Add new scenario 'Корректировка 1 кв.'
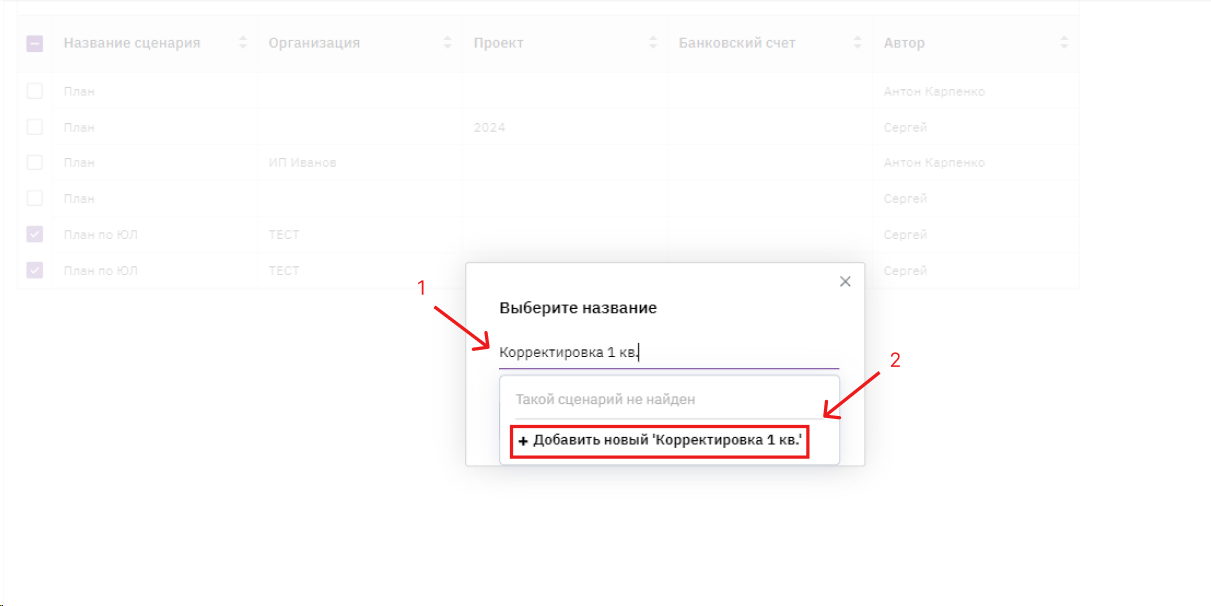1211x606 pixels. click(x=660, y=441)
